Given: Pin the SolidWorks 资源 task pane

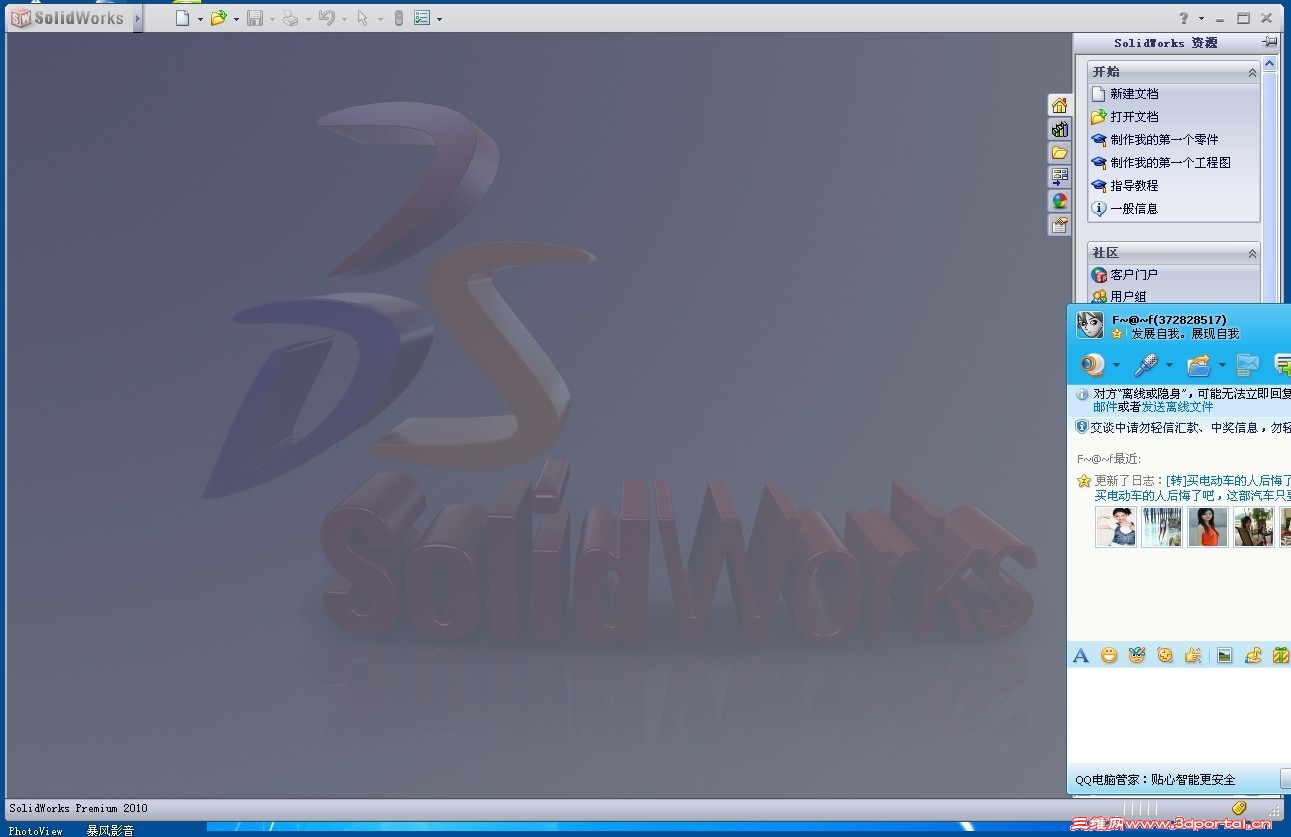Looking at the screenshot, I should pos(1269,42).
